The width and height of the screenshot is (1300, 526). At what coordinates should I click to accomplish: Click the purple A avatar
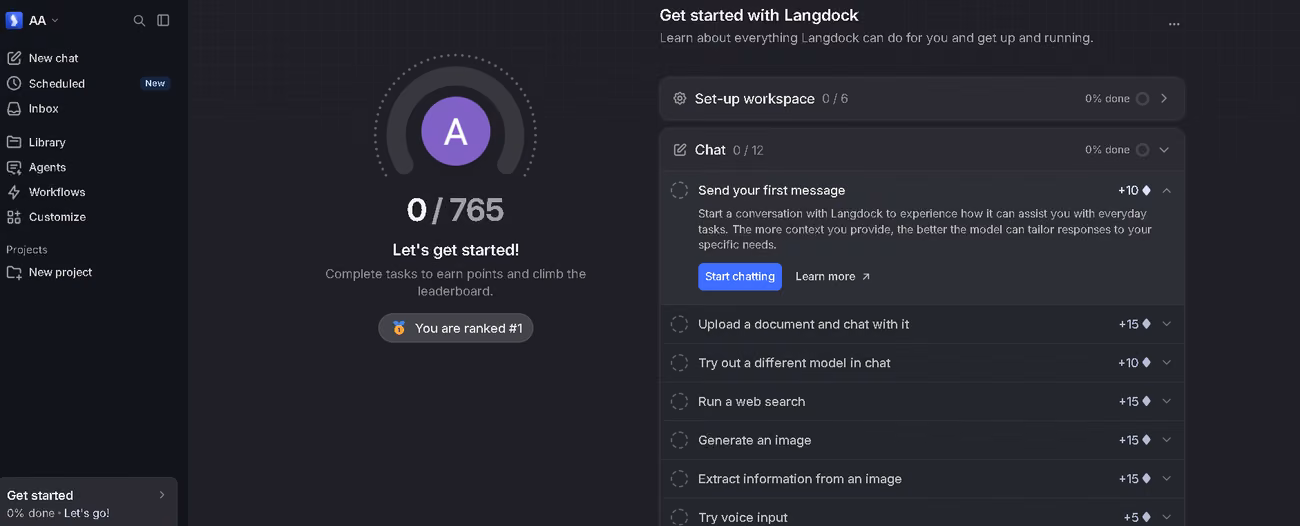456,131
